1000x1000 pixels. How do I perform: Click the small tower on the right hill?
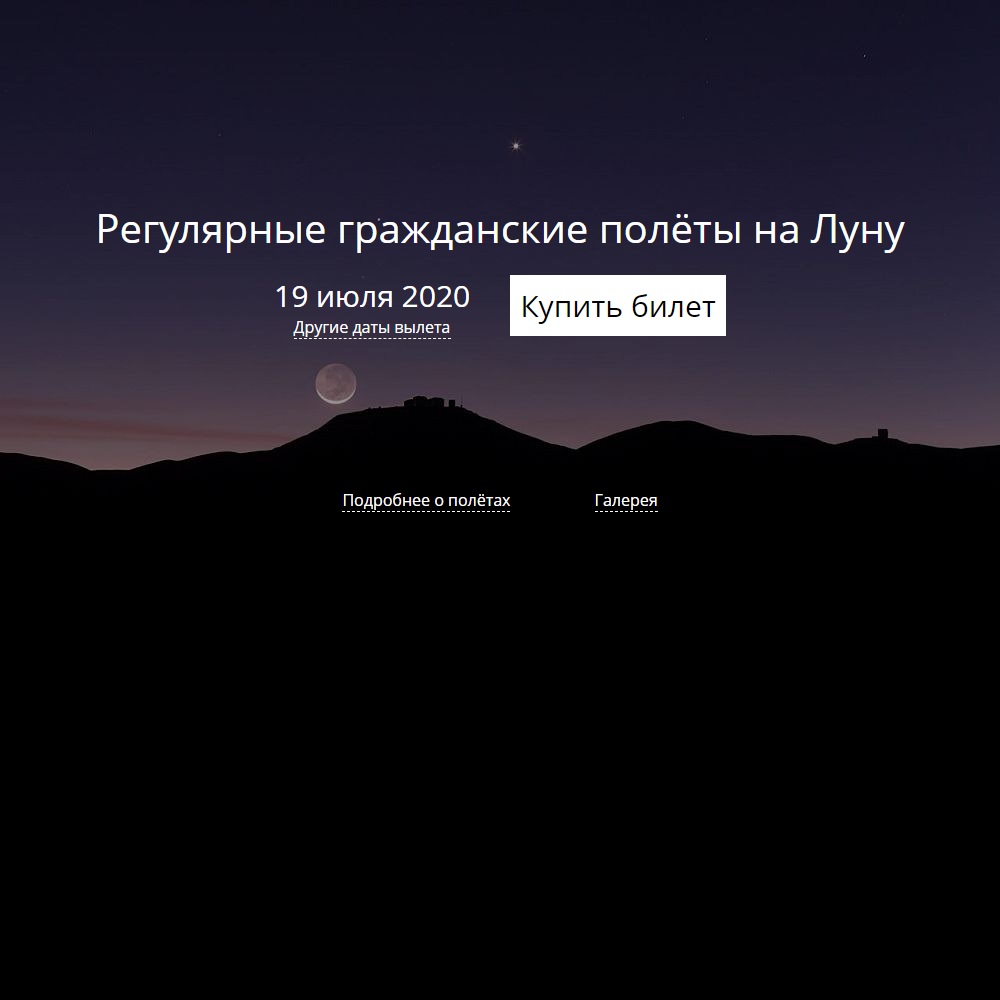(881, 434)
